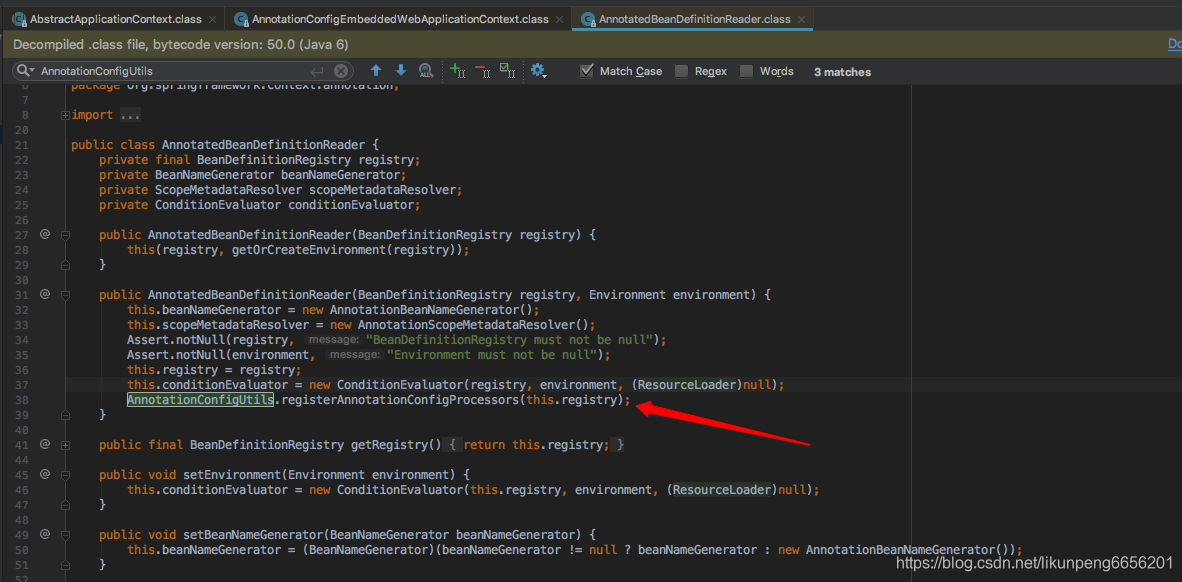Click the new line arrow icon in the search field
The image size is (1182, 582).
[x=317, y=72]
